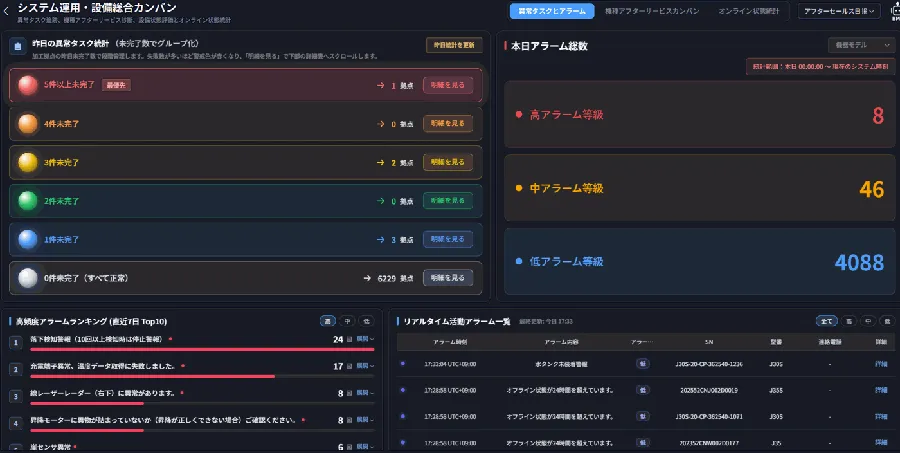Screen dimensions: 900x453
Task: Switch to the 異常タスクとアラーム tab
Action: coord(552,11)
